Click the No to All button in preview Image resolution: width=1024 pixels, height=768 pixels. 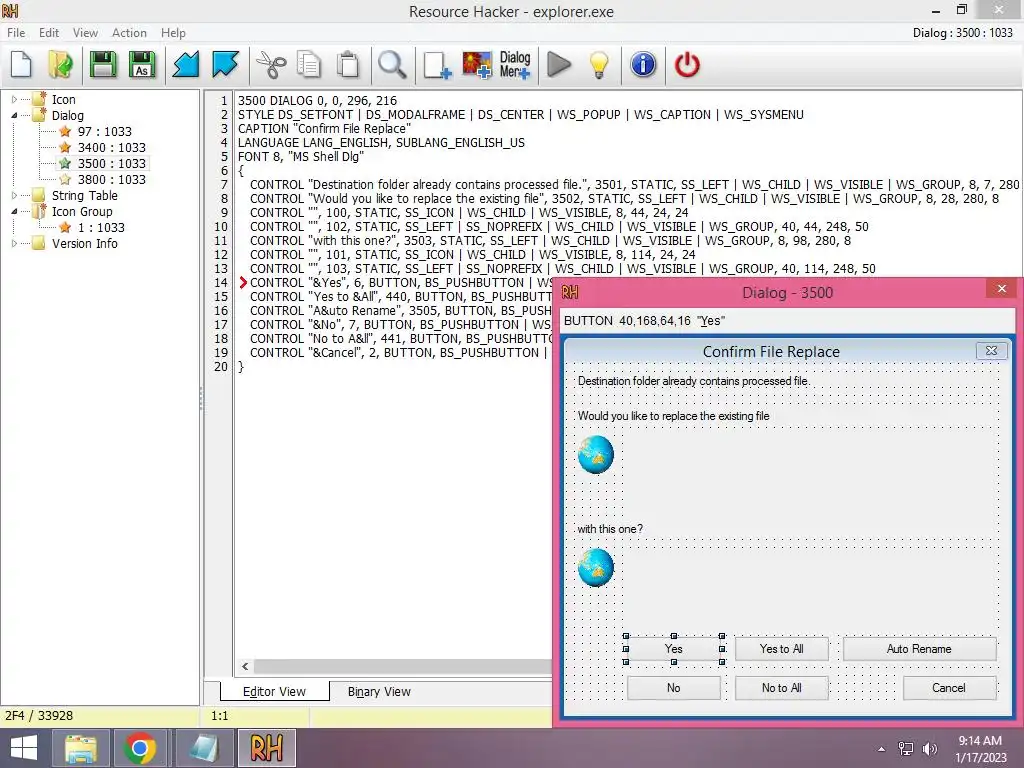pyautogui.click(x=782, y=688)
